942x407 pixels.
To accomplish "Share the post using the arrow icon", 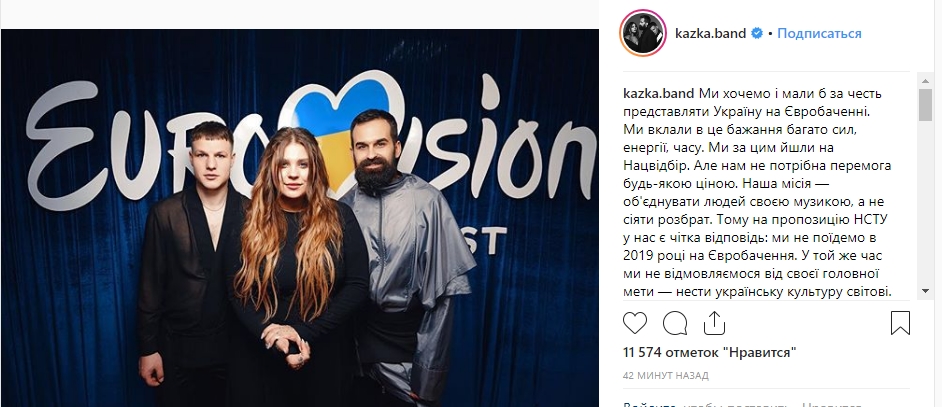I will pos(714,323).
